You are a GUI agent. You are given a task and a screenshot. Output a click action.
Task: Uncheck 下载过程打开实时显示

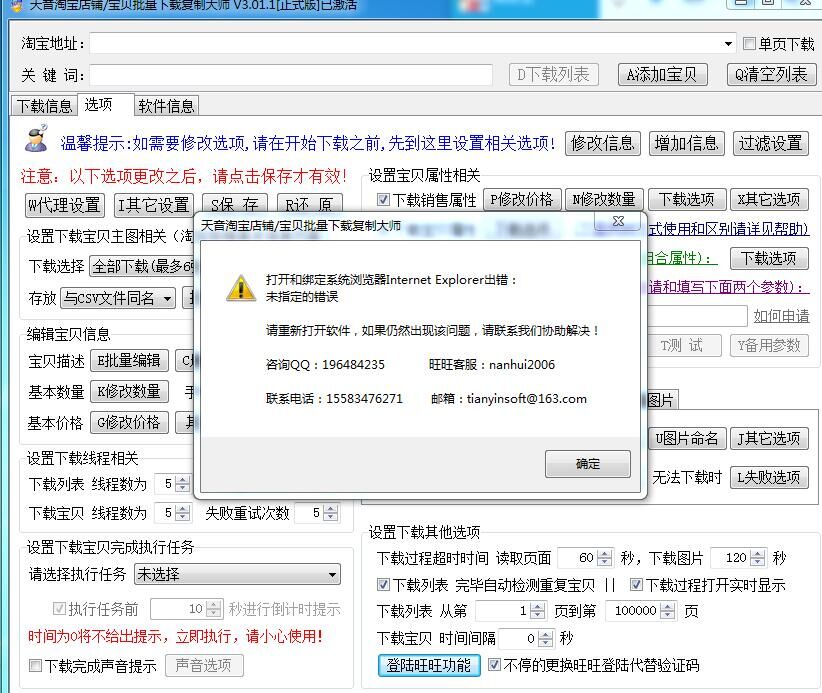click(636, 585)
